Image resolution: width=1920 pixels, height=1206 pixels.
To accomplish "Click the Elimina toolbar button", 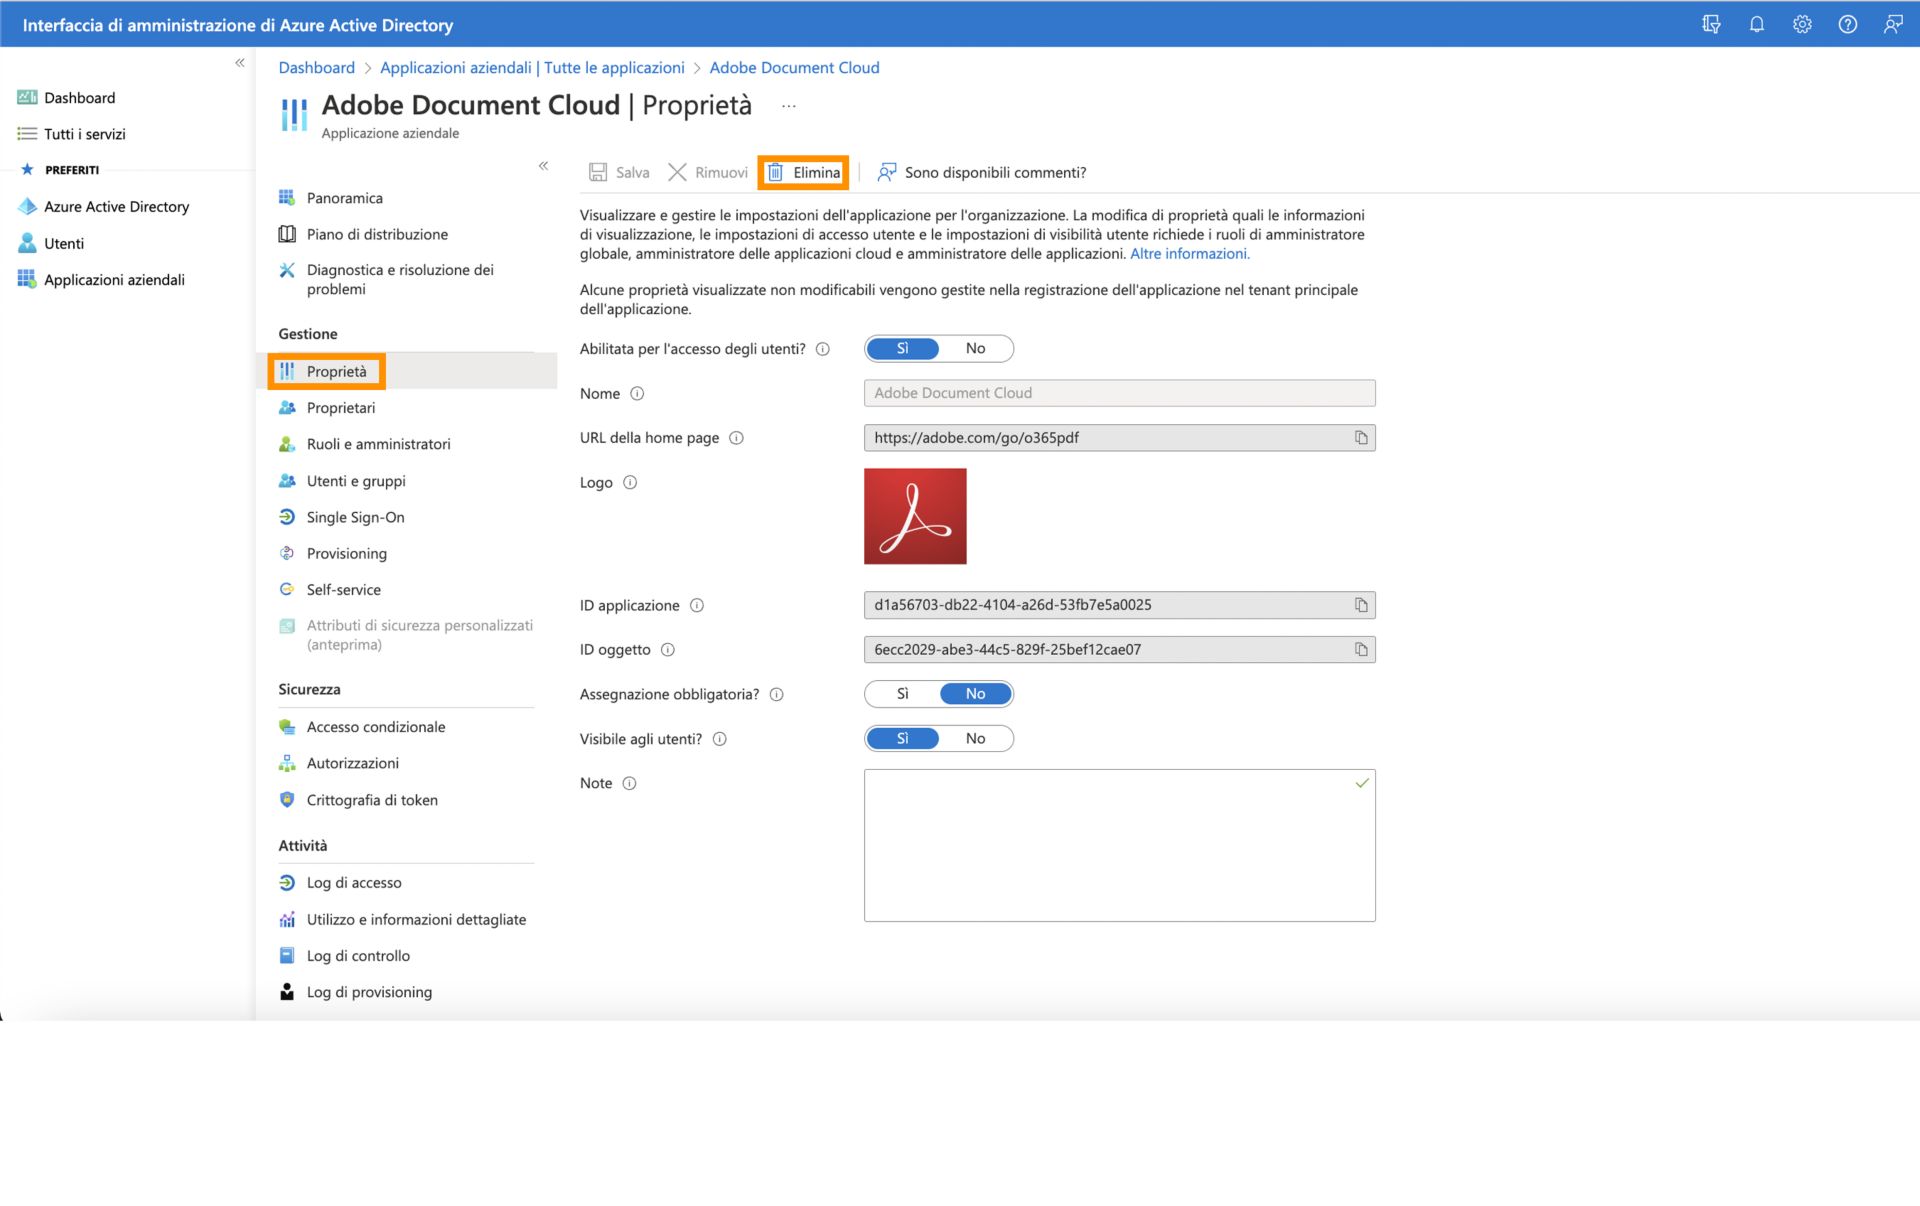I will (x=803, y=173).
